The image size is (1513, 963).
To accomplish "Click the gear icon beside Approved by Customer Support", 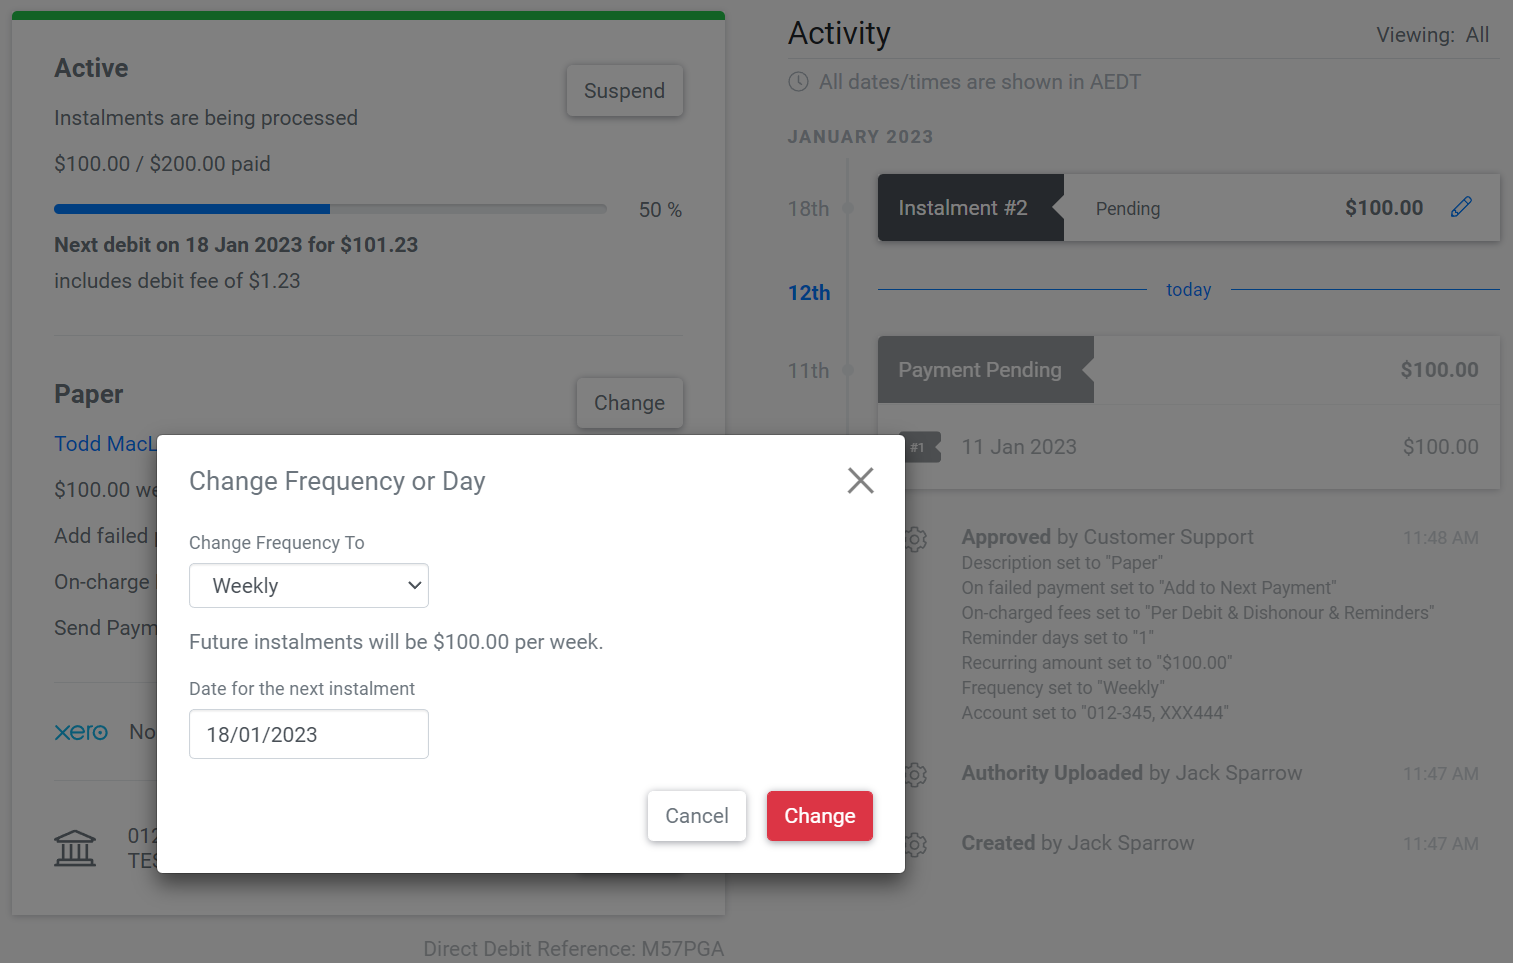I will coord(915,539).
